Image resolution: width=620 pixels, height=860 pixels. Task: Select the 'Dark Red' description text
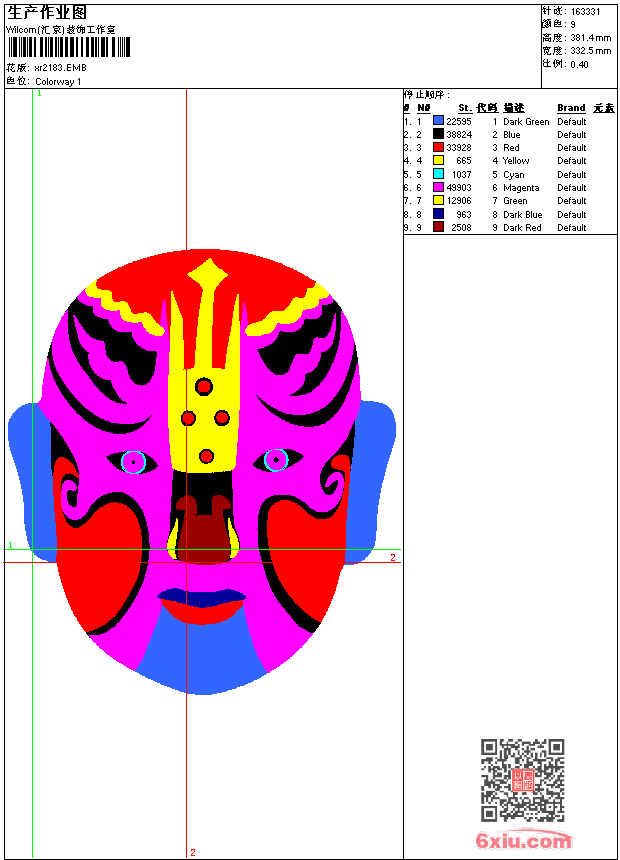tap(522, 228)
